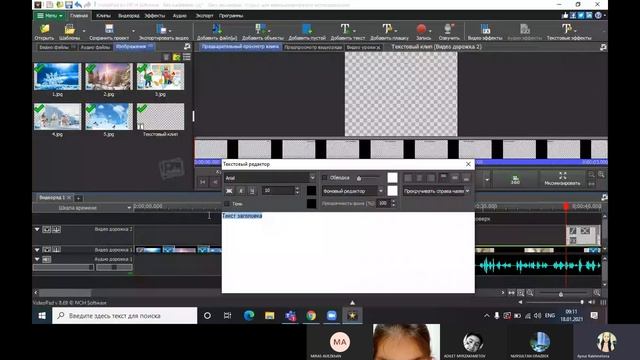
Task: Mute the Аудио дорожка 1 track
Action: coord(47,259)
